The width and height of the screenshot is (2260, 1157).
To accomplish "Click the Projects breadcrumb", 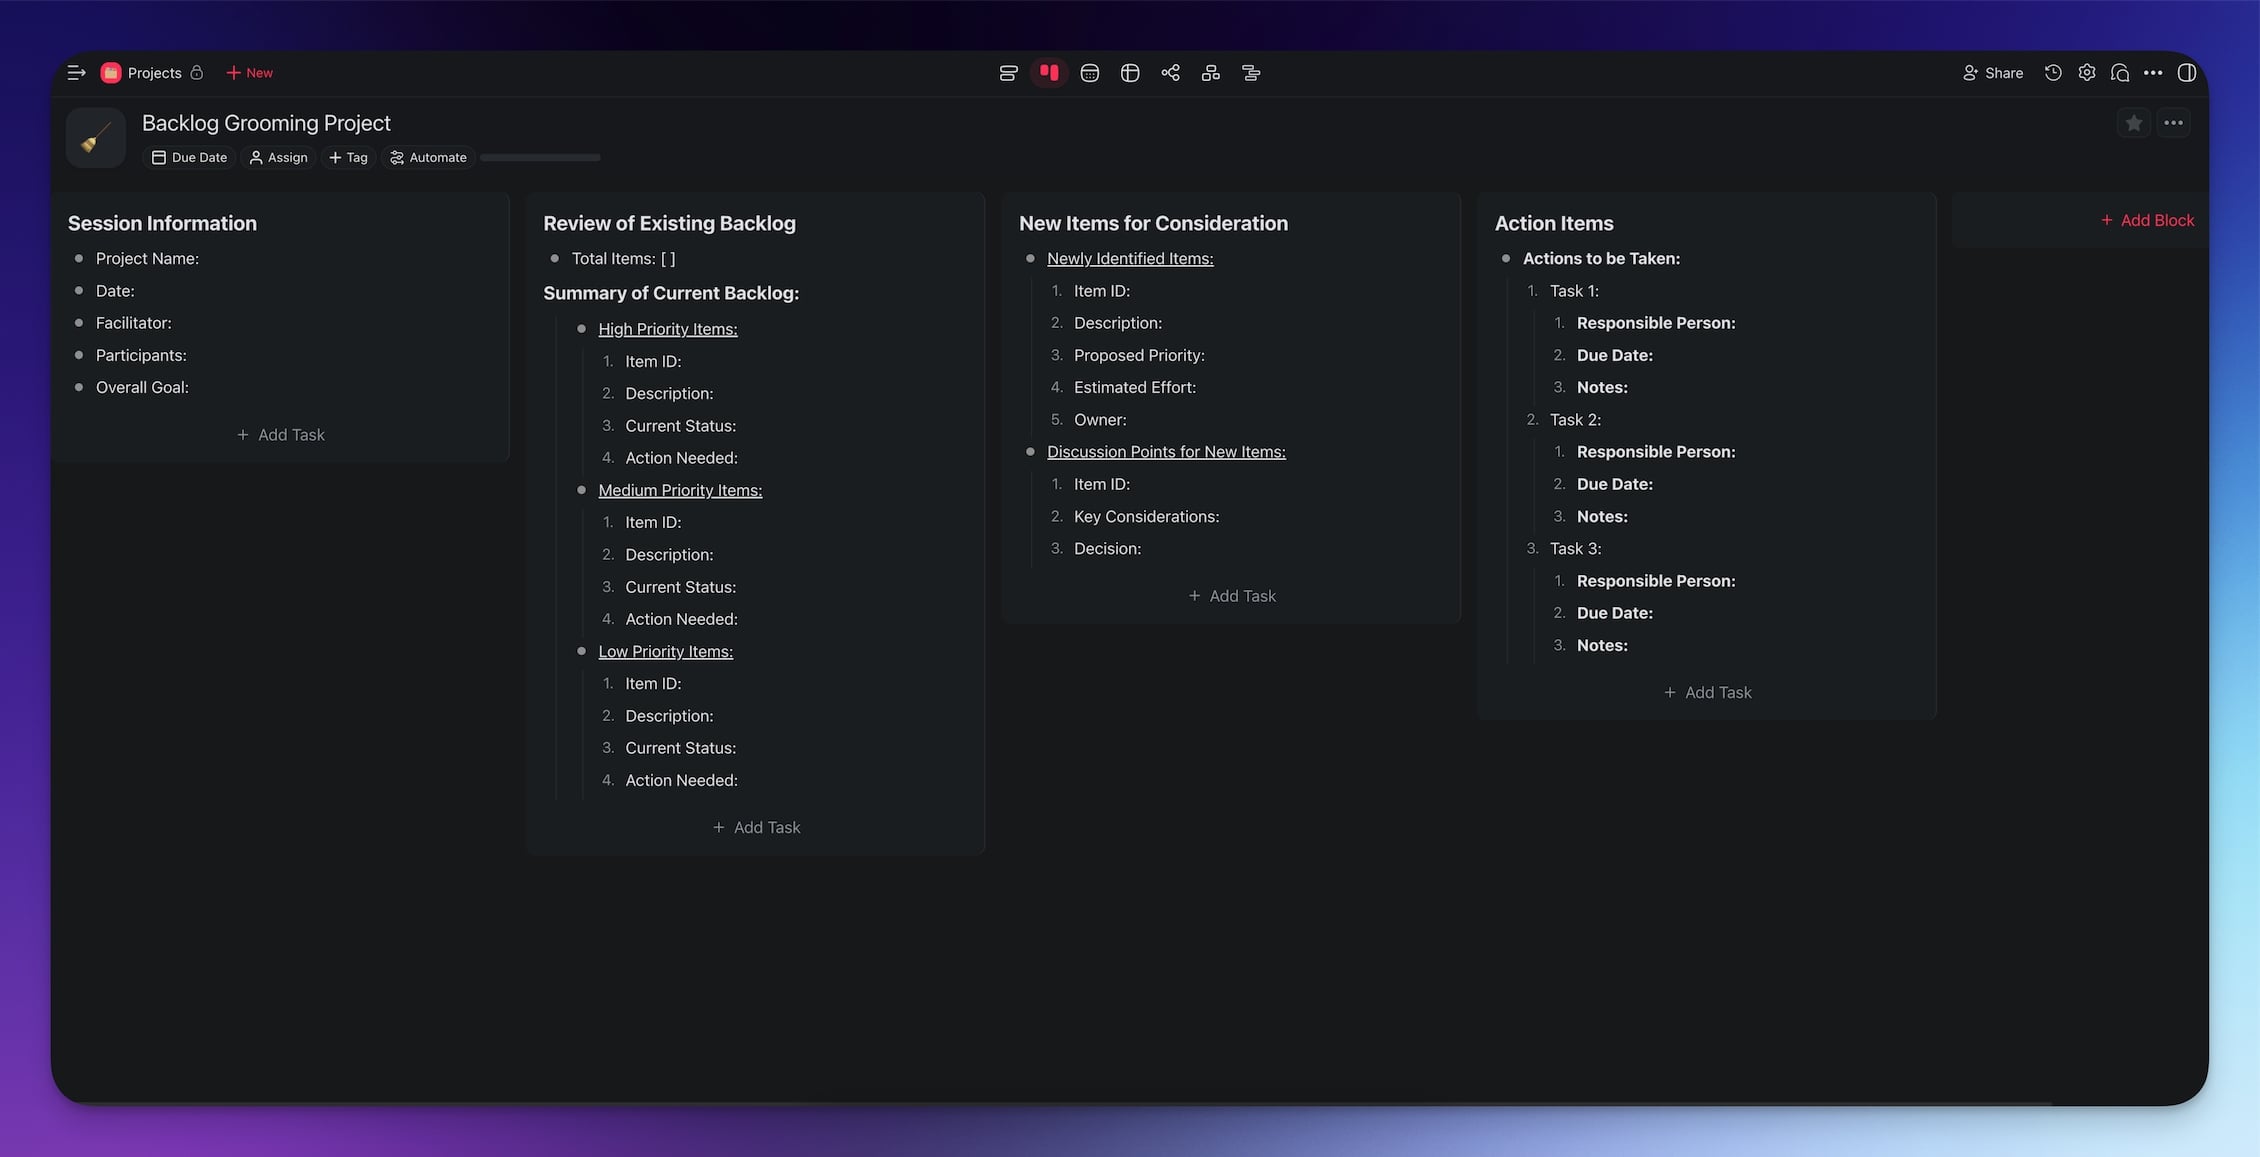I will point(154,73).
